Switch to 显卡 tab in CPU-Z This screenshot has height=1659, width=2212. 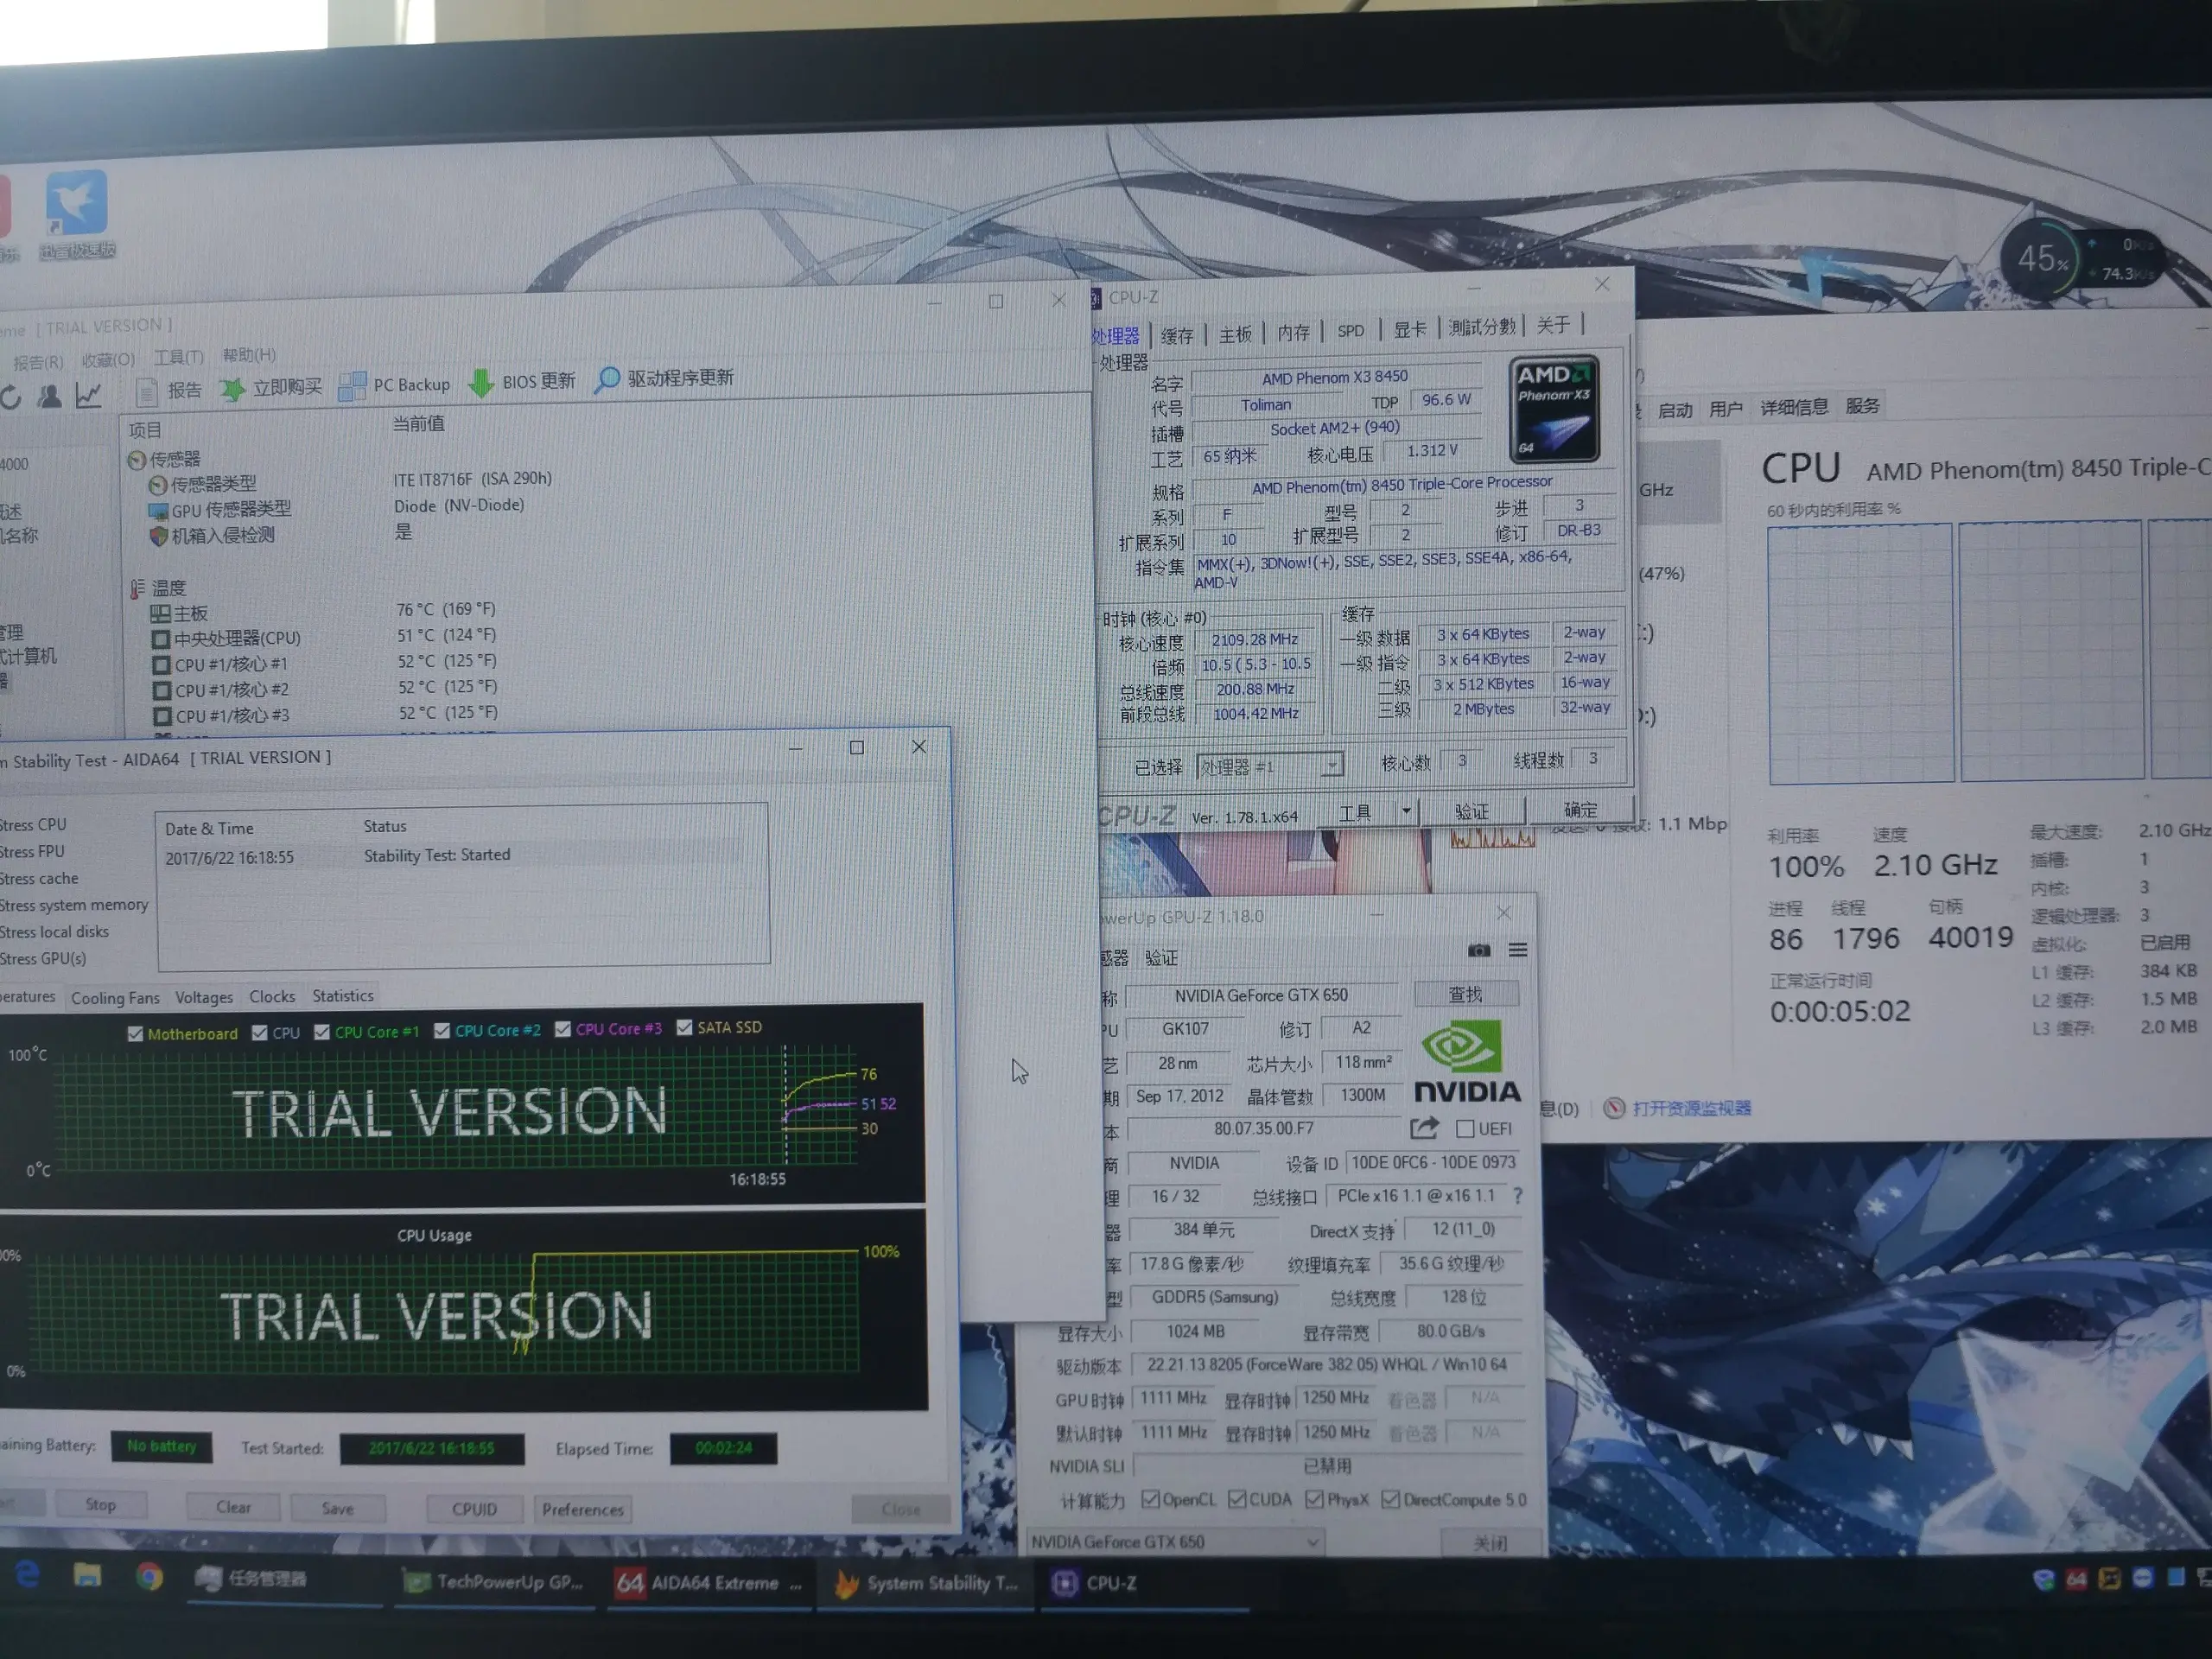(x=1410, y=329)
